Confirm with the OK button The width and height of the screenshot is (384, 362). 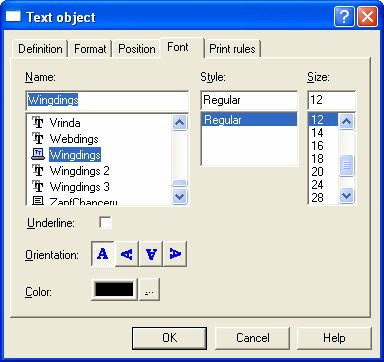pyautogui.click(x=169, y=338)
